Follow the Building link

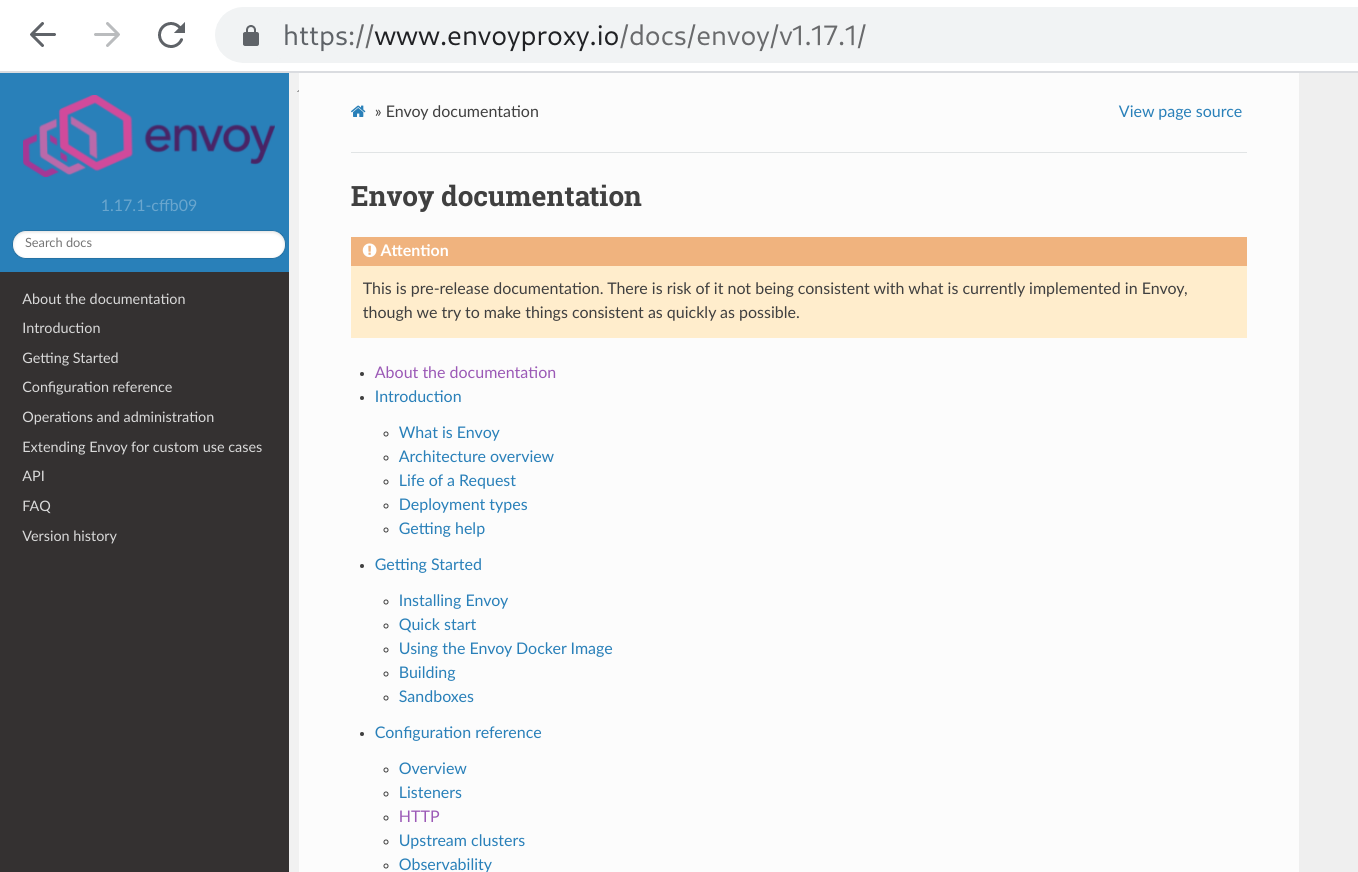[x=427, y=672]
